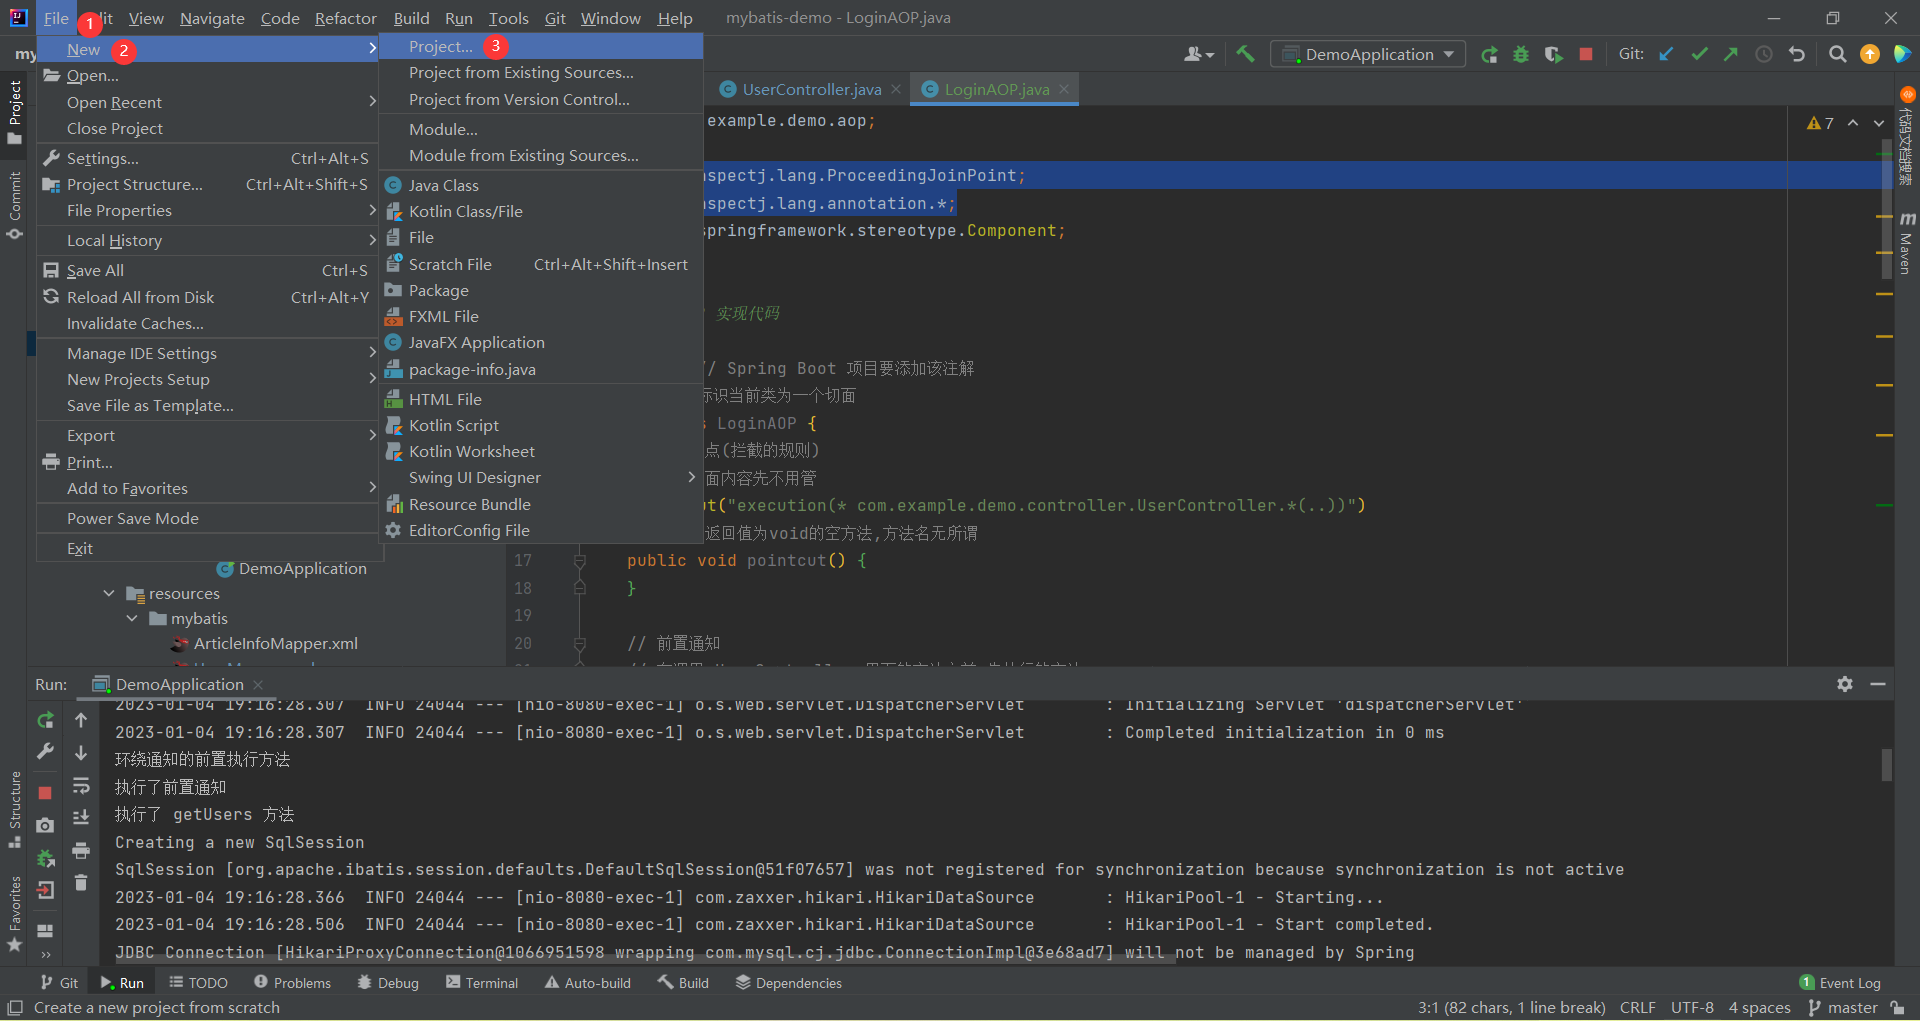Image resolution: width=1920 pixels, height=1021 pixels.
Task: Expand Open Recent submenu
Action: [x=372, y=101]
